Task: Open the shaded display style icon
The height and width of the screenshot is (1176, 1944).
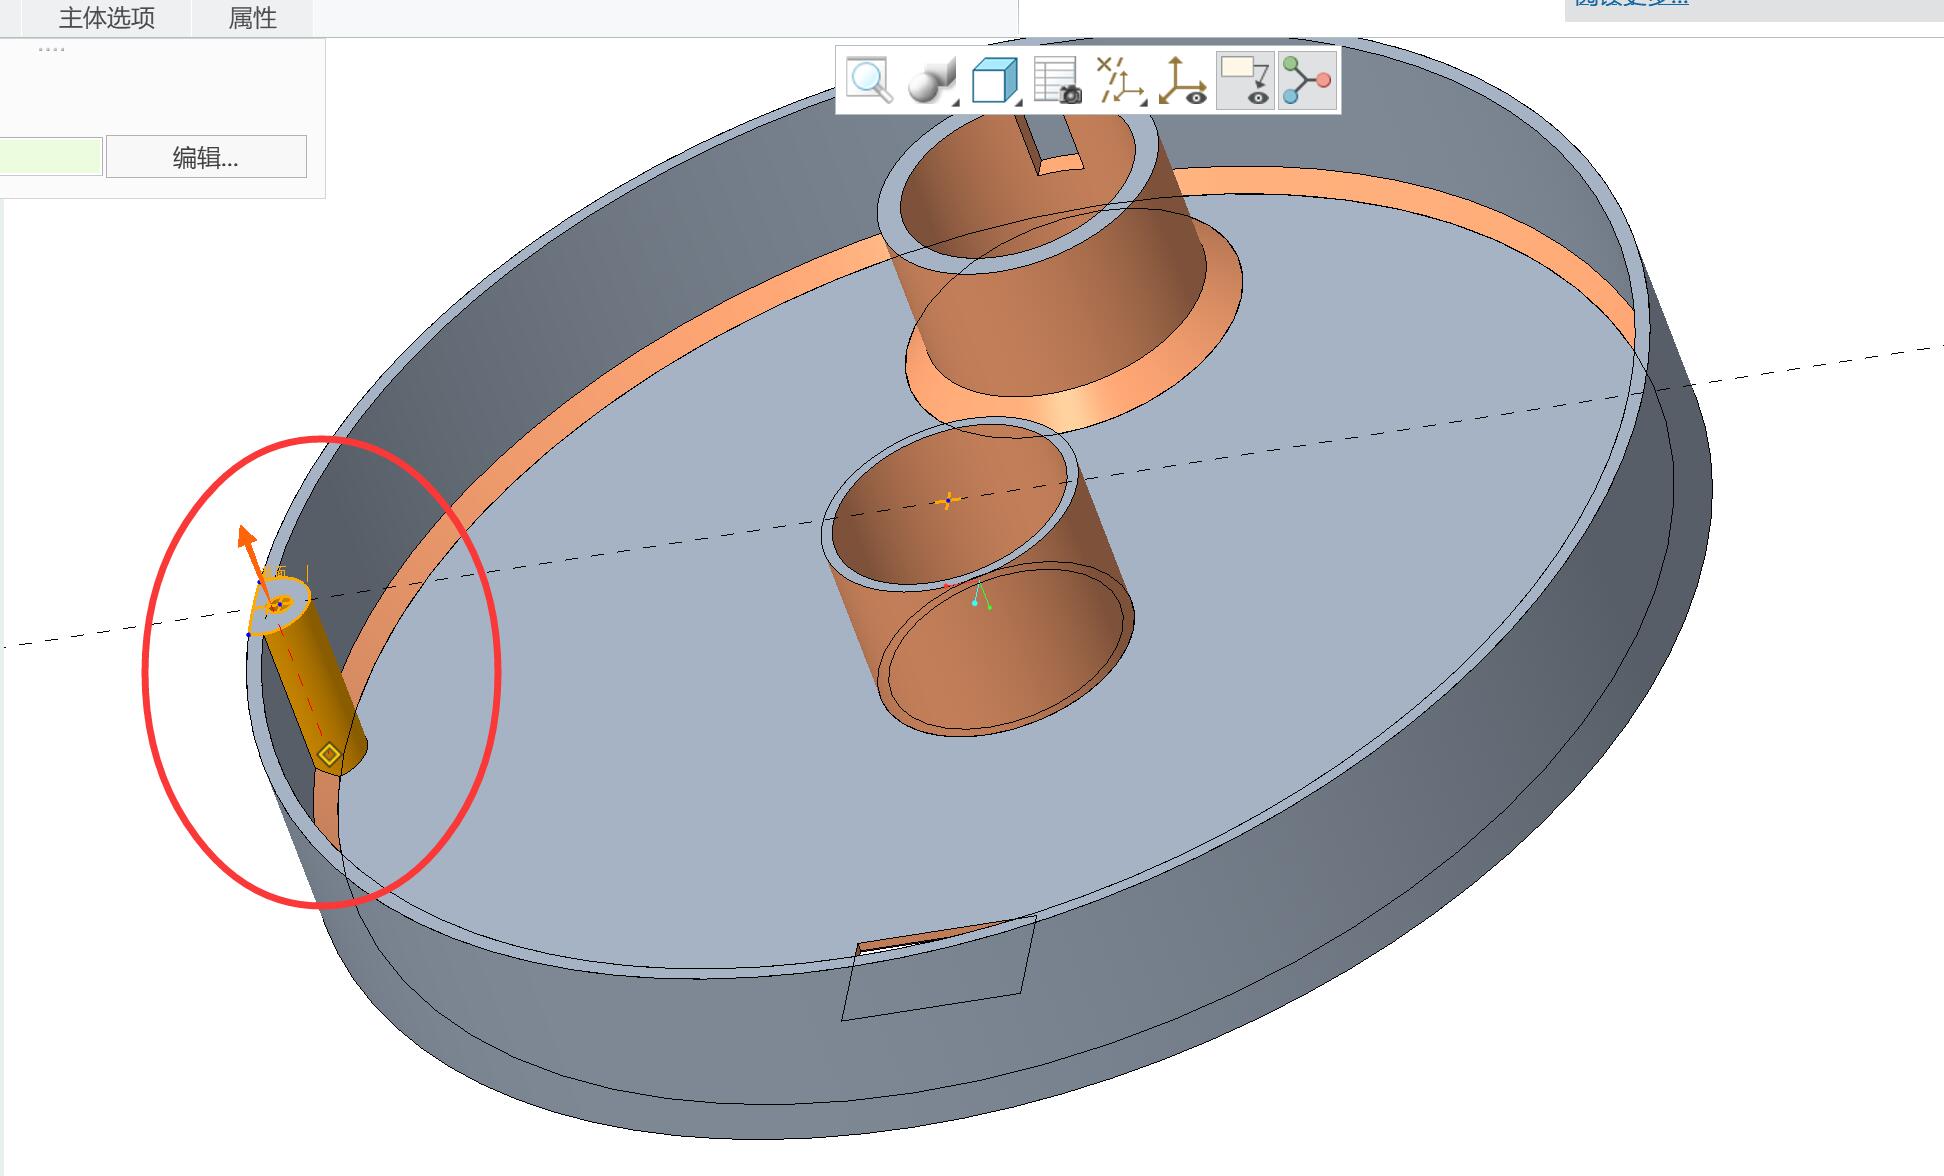Action: point(930,80)
